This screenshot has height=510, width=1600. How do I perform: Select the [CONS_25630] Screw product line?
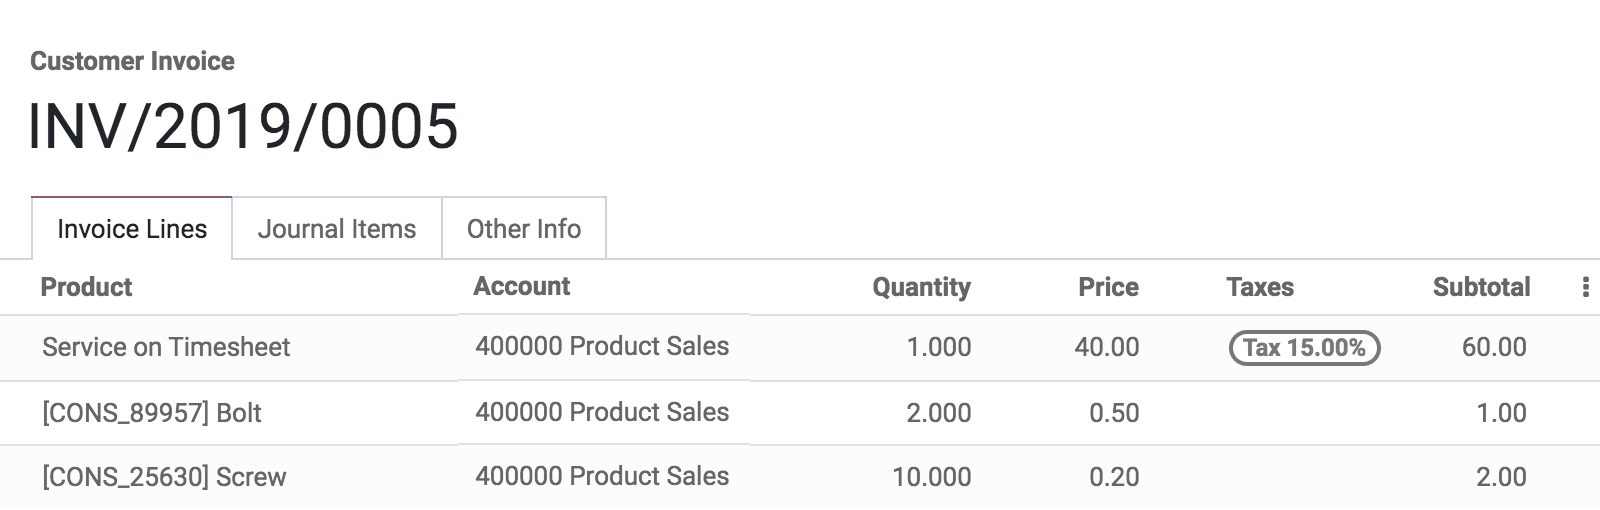(x=164, y=477)
